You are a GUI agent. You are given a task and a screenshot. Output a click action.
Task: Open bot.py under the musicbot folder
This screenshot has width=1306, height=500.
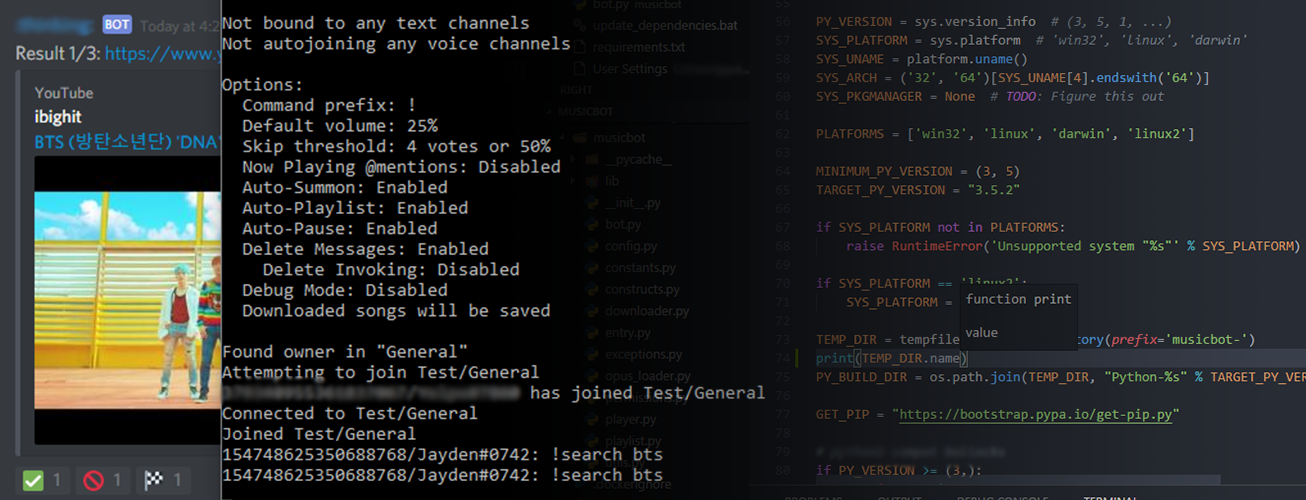[x=623, y=225]
